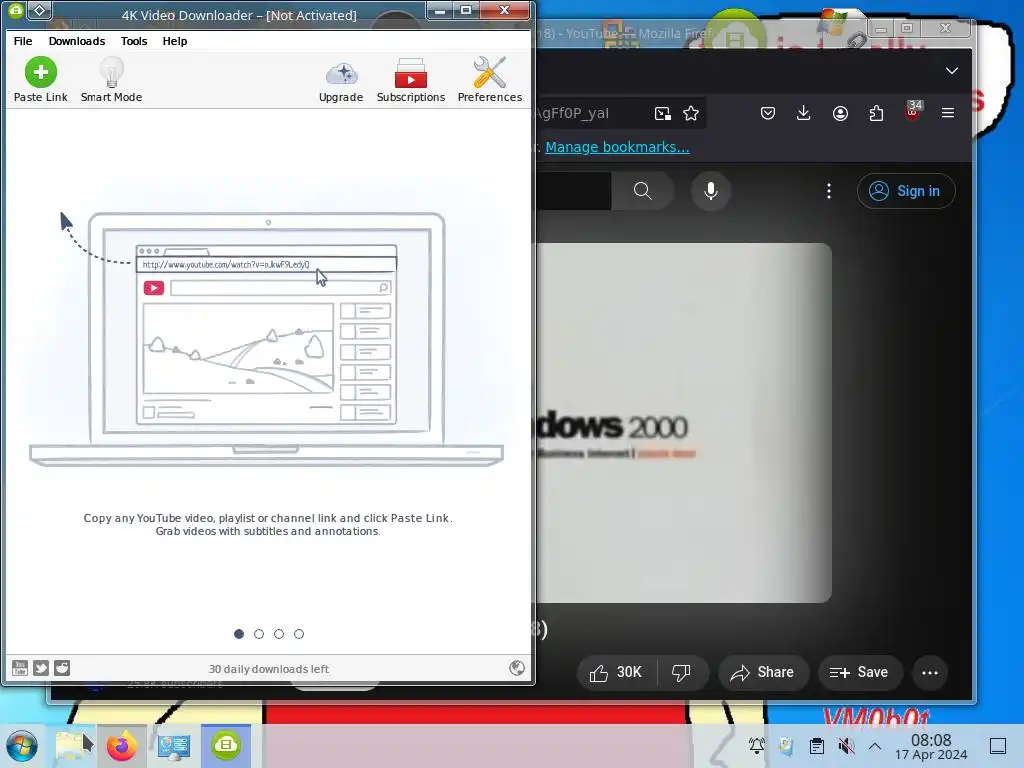Click the YouTube icon in status bar
This screenshot has height=768, width=1024.
20,667
